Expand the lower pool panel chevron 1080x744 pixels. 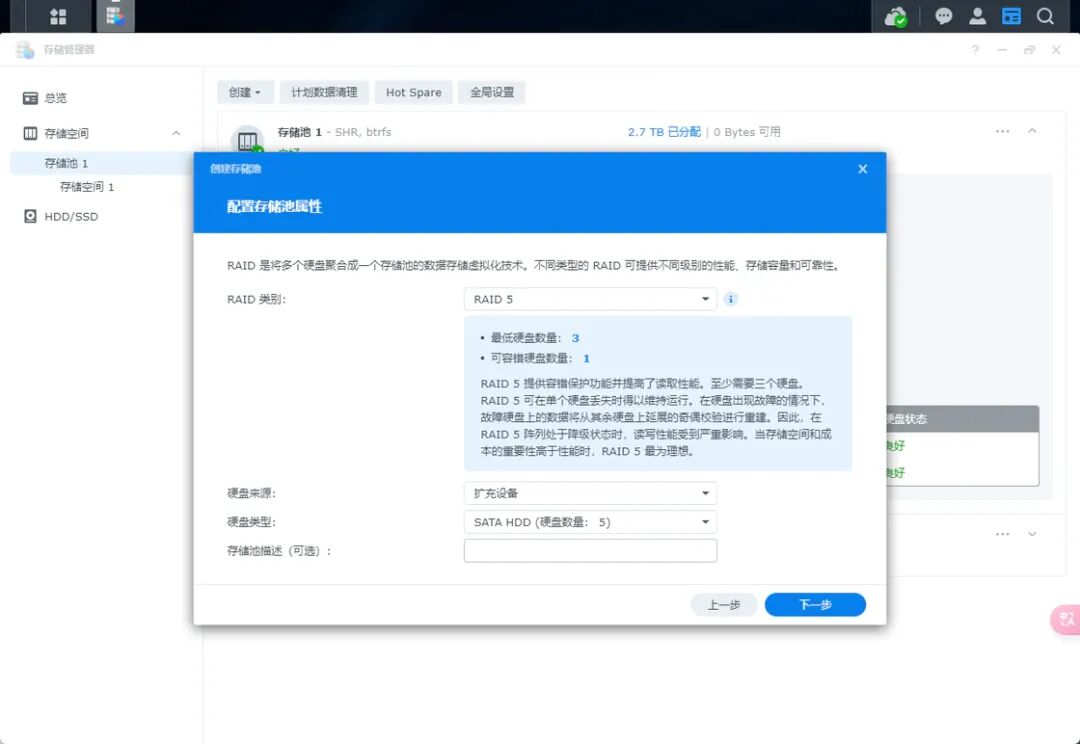click(1032, 534)
